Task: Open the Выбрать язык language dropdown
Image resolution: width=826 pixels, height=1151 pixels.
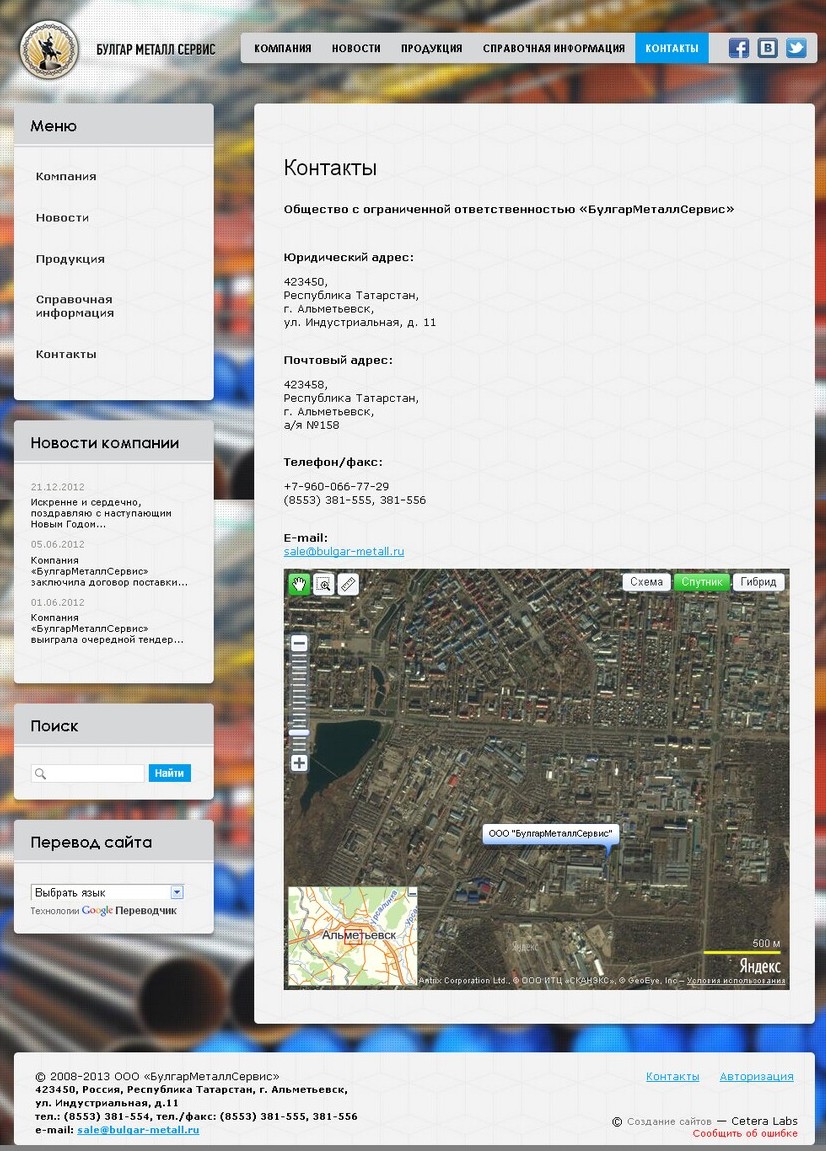Action: coord(107,892)
